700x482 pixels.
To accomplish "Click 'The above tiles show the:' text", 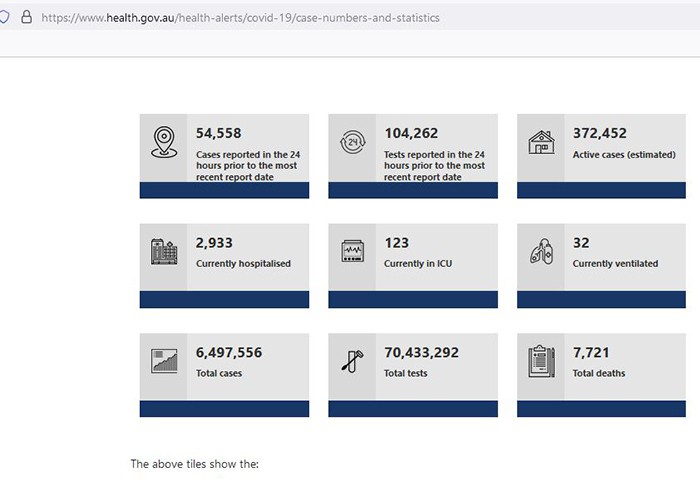I will click(194, 464).
